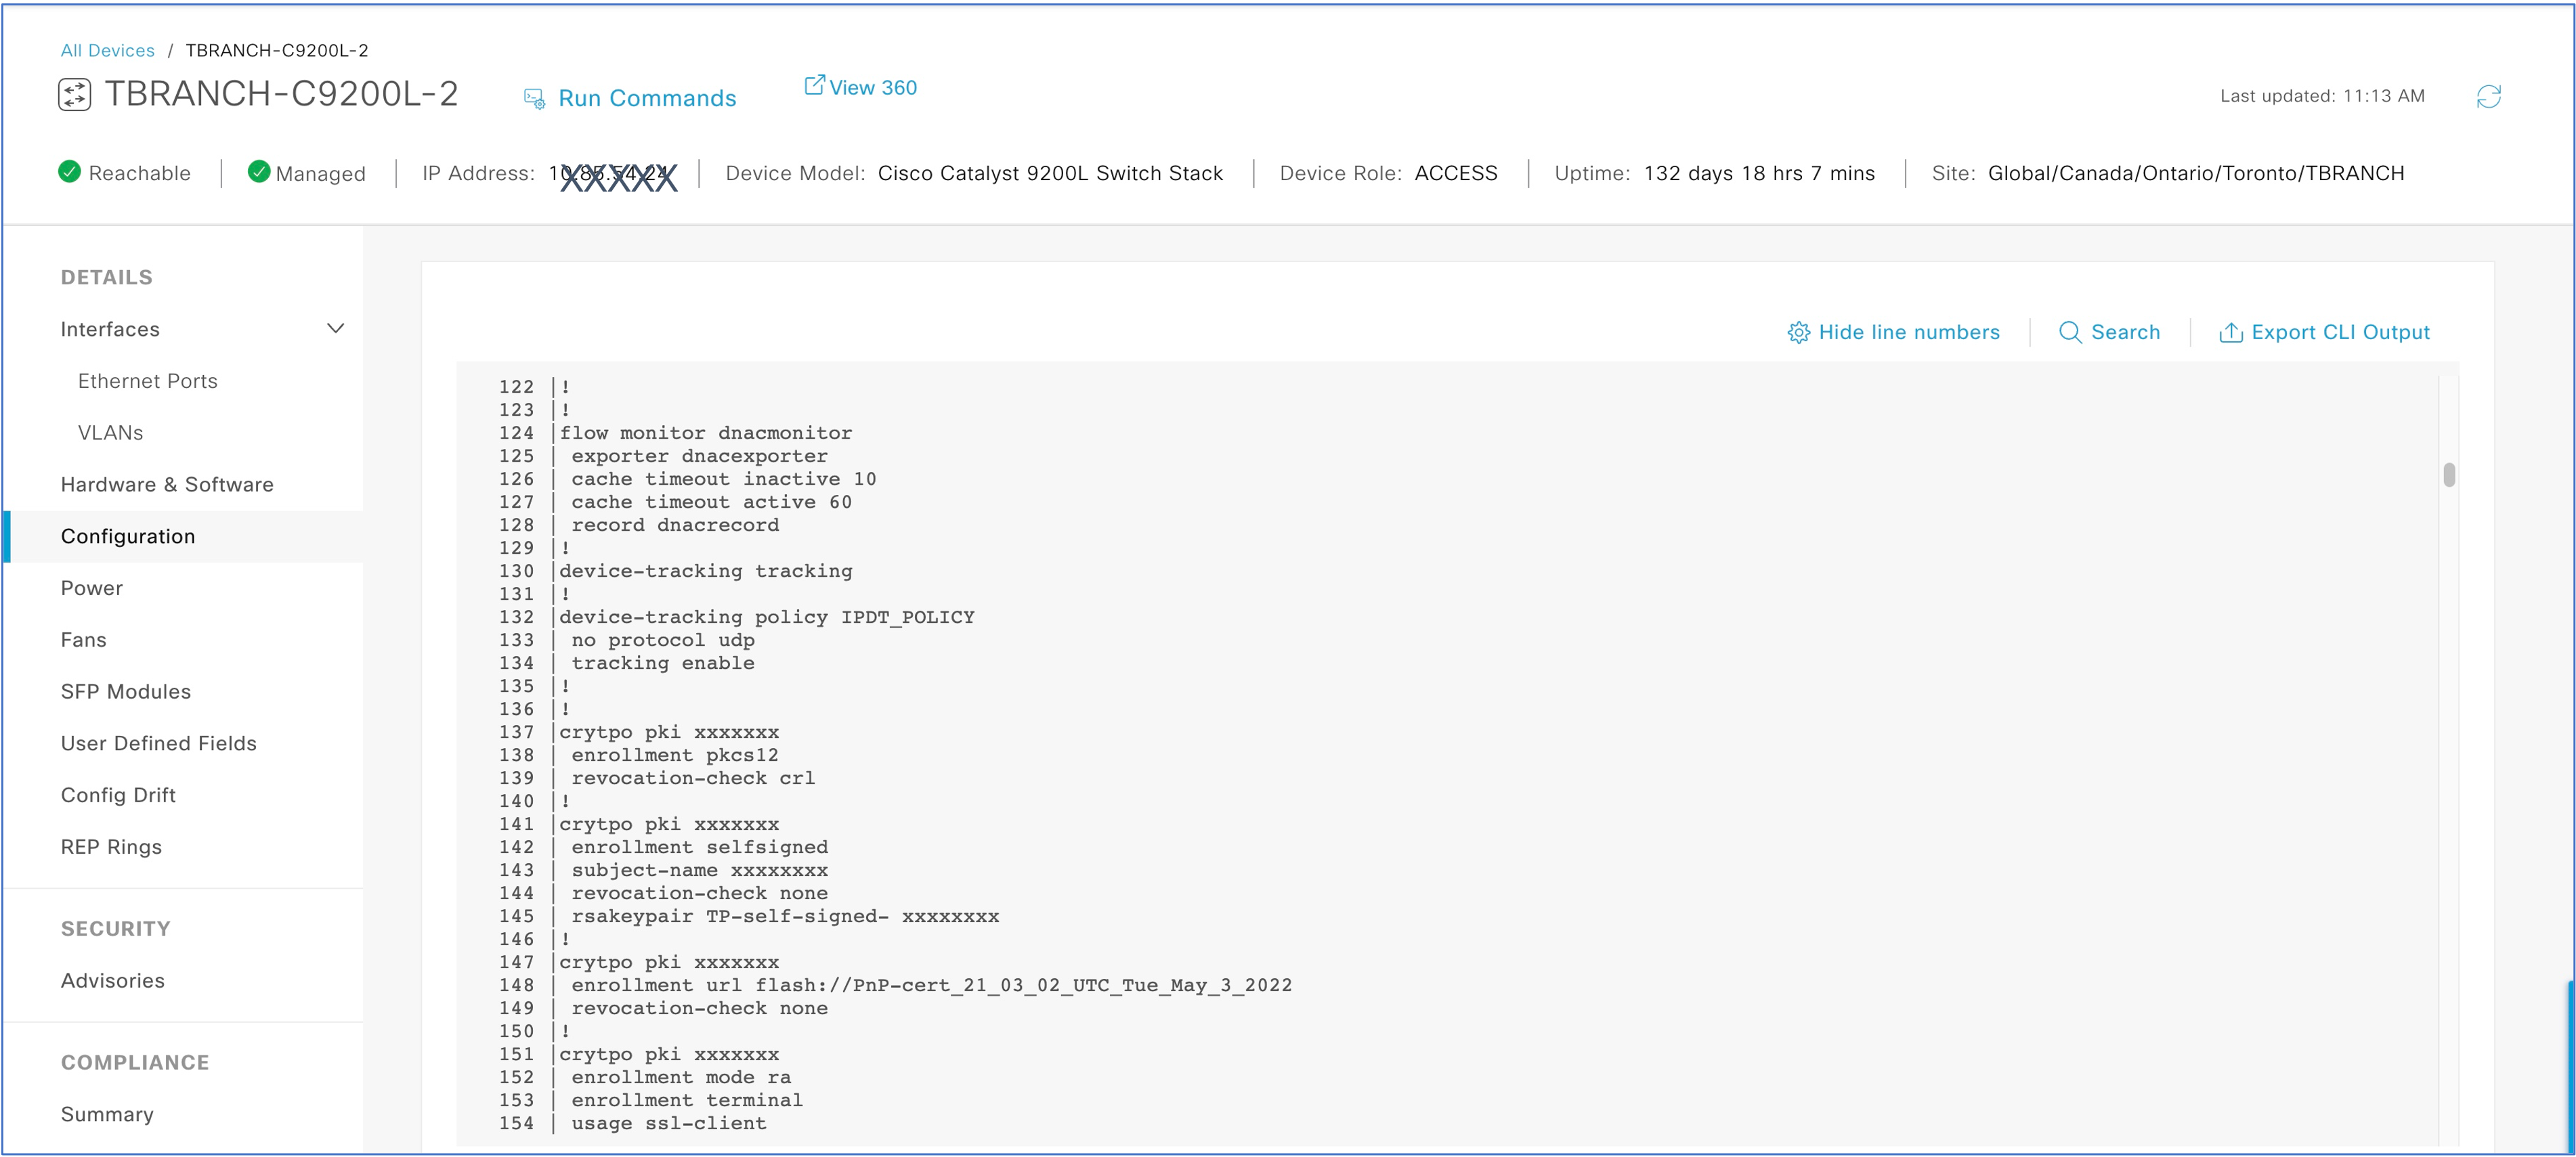The width and height of the screenshot is (2576, 1157).
Task: Open the All Devices breadcrumb link
Action: [x=107, y=50]
